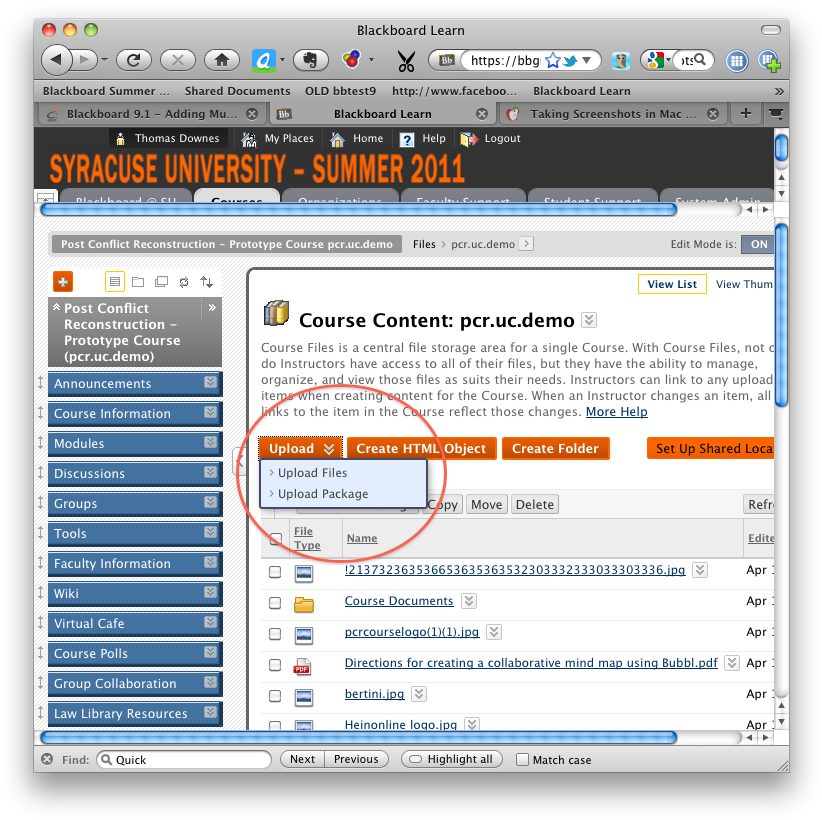
Task: Open options chevron beside Course Documents
Action: pyautogui.click(x=469, y=601)
